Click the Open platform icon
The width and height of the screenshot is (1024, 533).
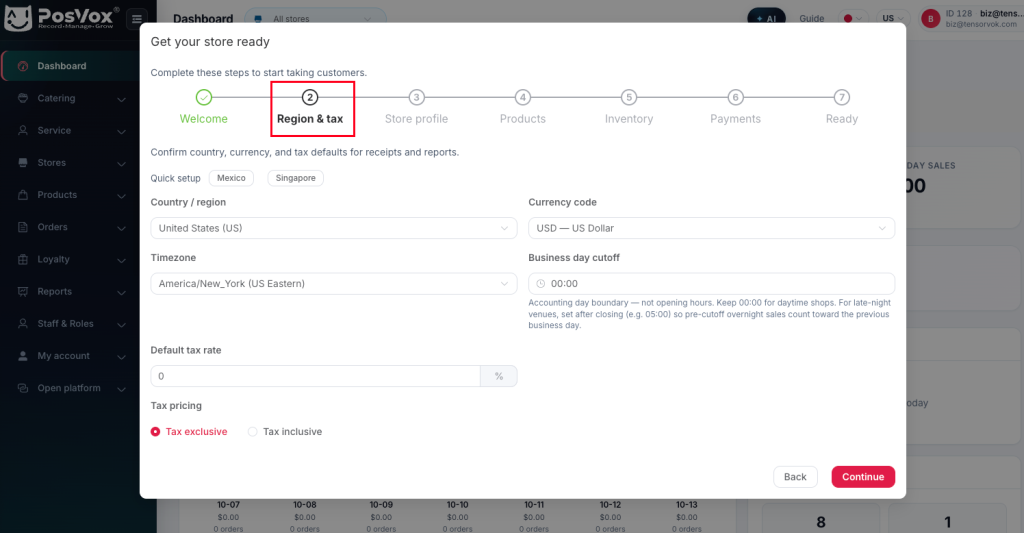point(23,388)
